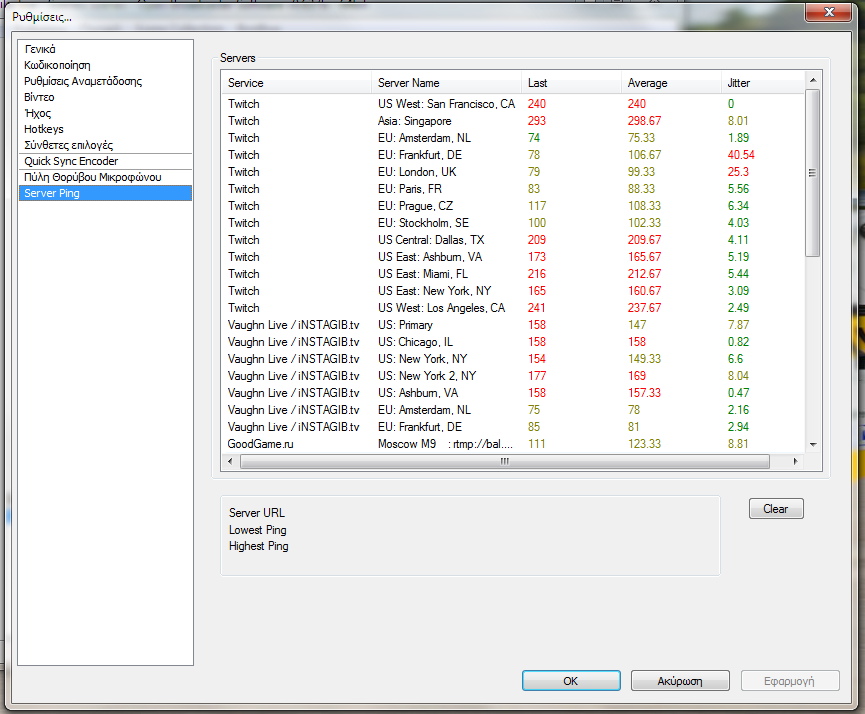Select the EU: Prague, CZ server row

pos(513,206)
